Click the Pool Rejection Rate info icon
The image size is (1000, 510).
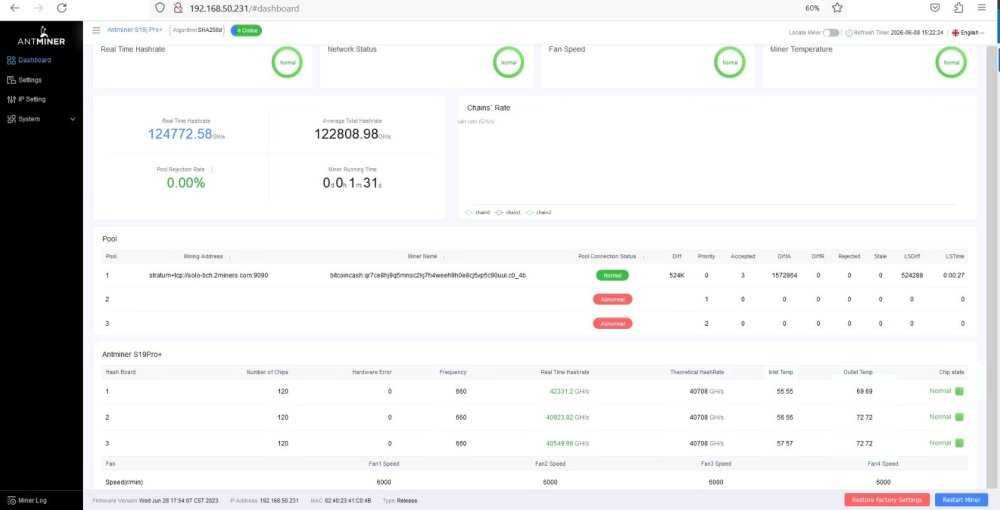pos(212,170)
